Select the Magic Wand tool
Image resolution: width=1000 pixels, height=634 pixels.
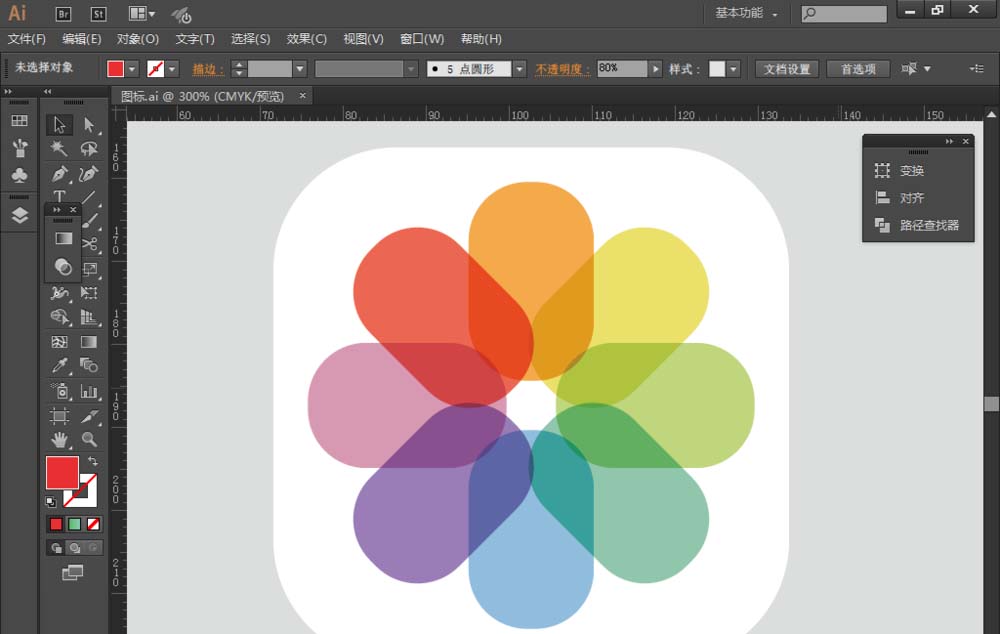(59, 149)
